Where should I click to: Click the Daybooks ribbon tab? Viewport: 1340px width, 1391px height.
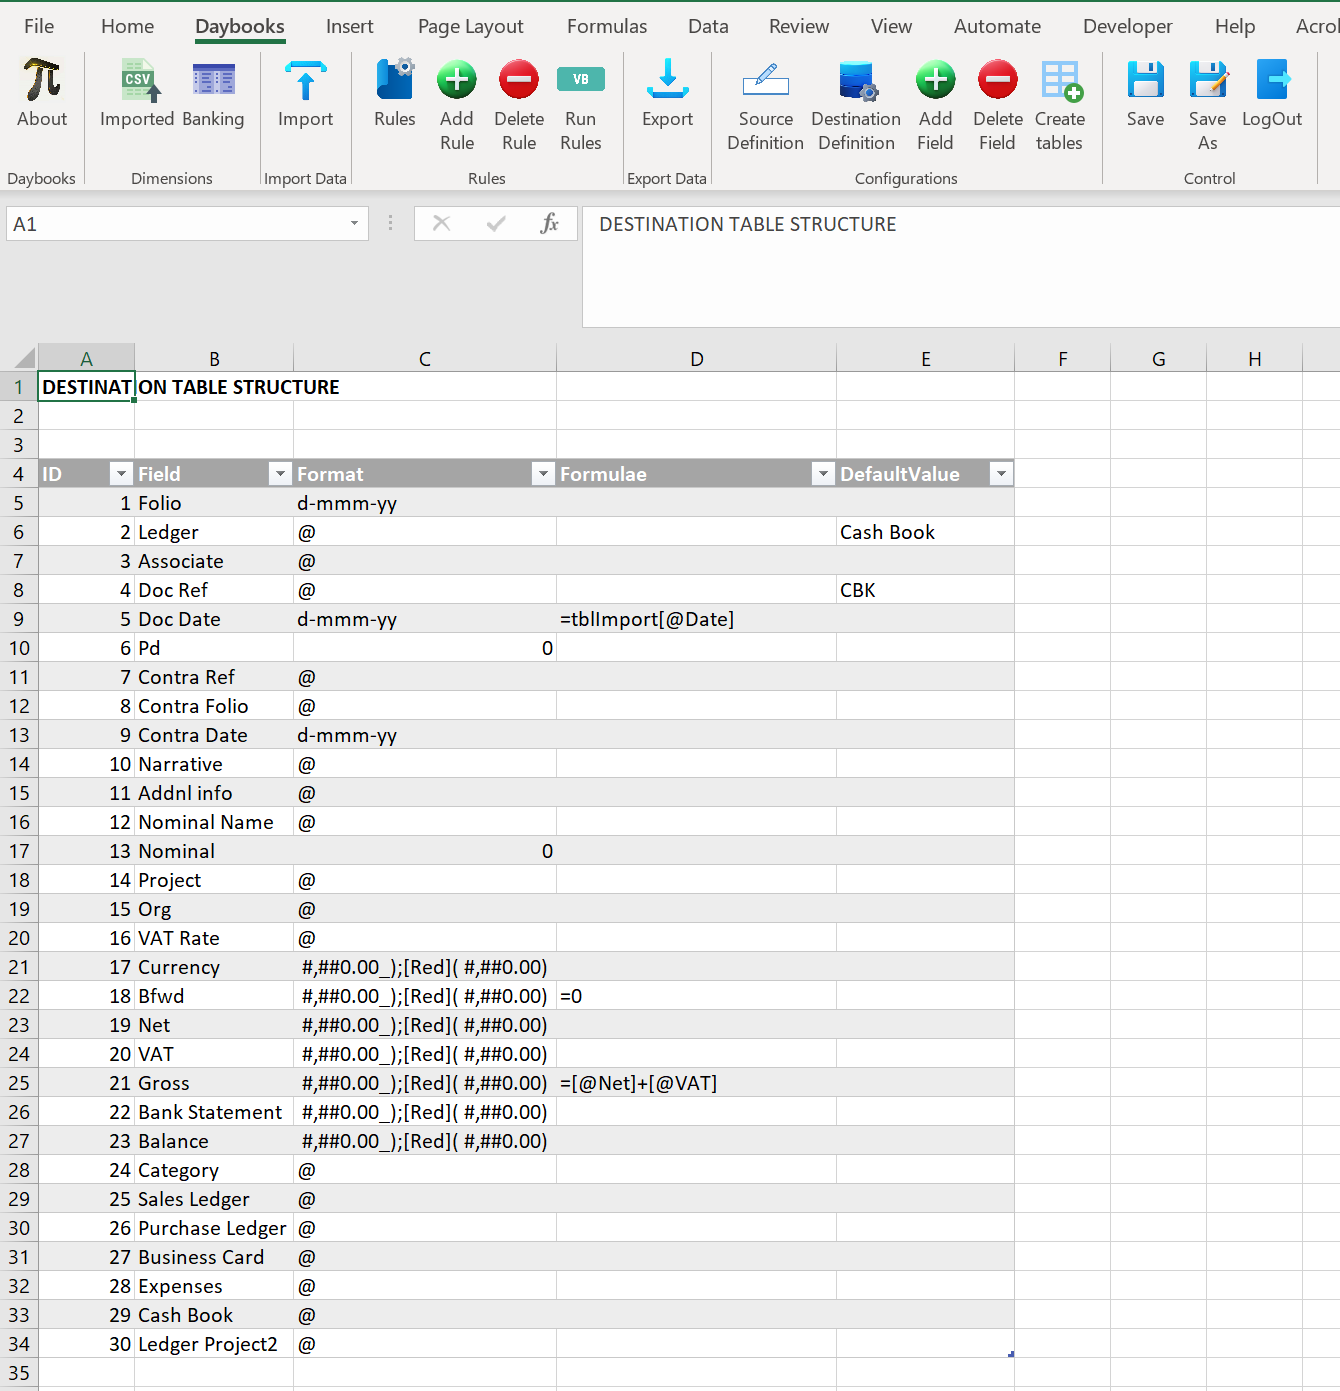click(240, 26)
